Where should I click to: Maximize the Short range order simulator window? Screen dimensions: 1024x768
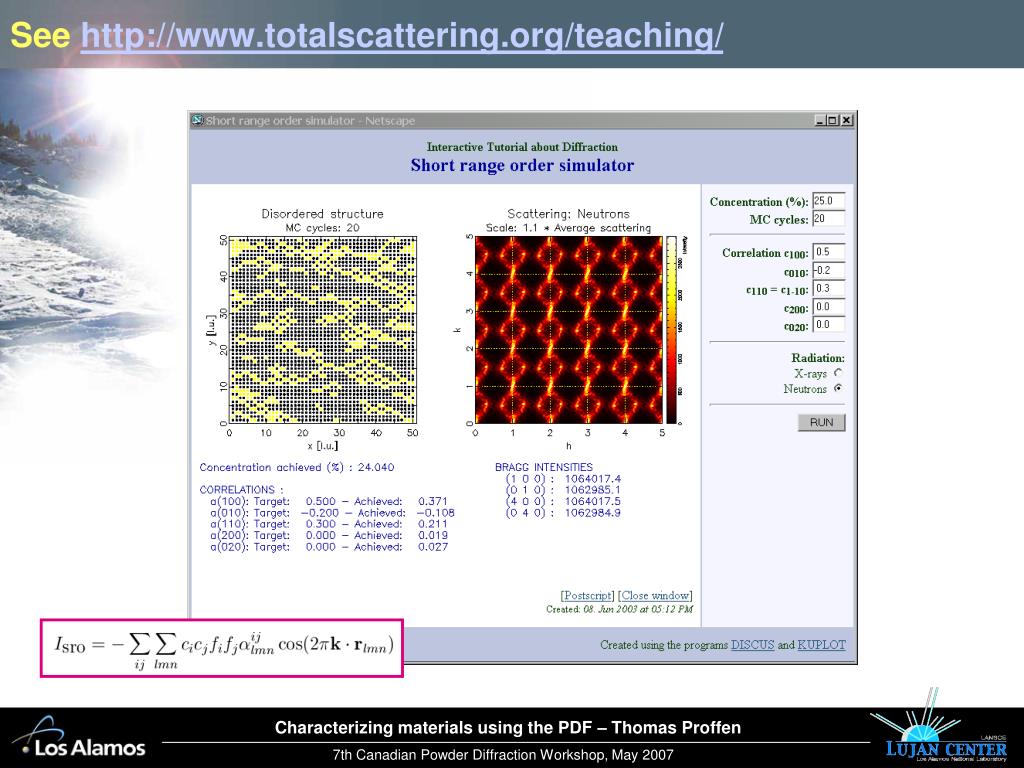(833, 120)
